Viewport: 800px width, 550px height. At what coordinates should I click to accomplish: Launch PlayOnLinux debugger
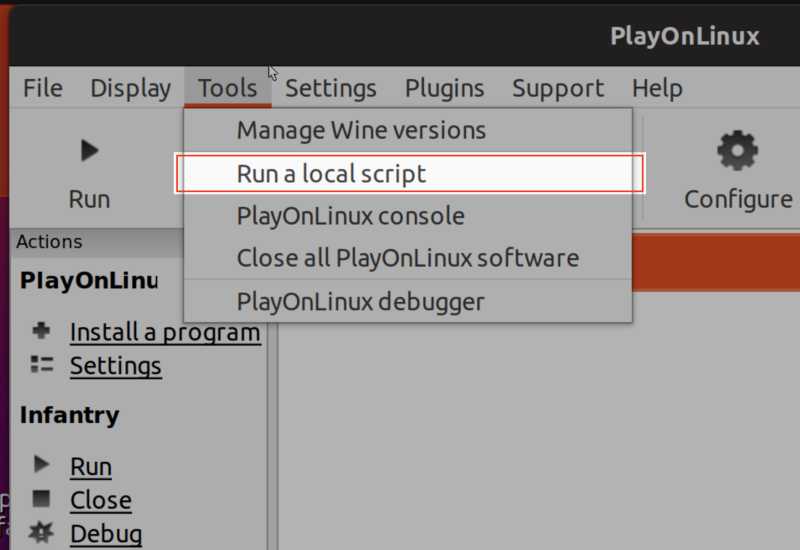click(x=408, y=302)
